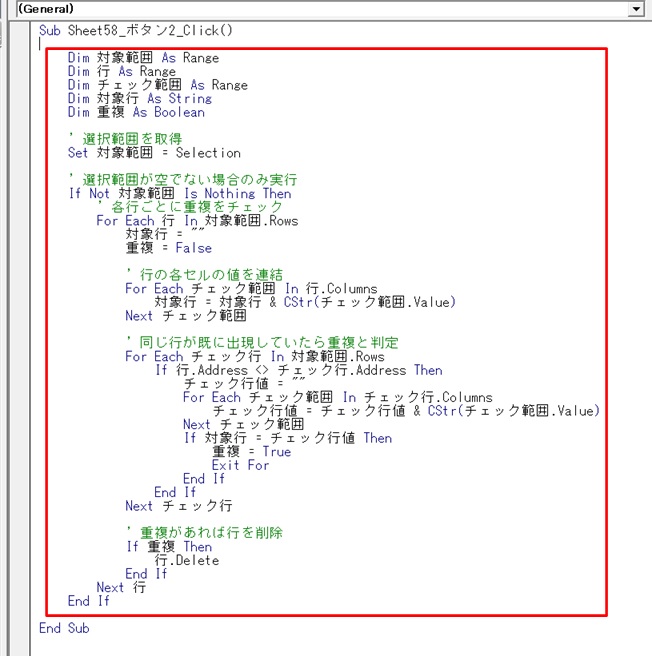Click 'チェック行値 = チェック行値 & CStr' line
Screen dimensions: 652x656
[406, 411]
